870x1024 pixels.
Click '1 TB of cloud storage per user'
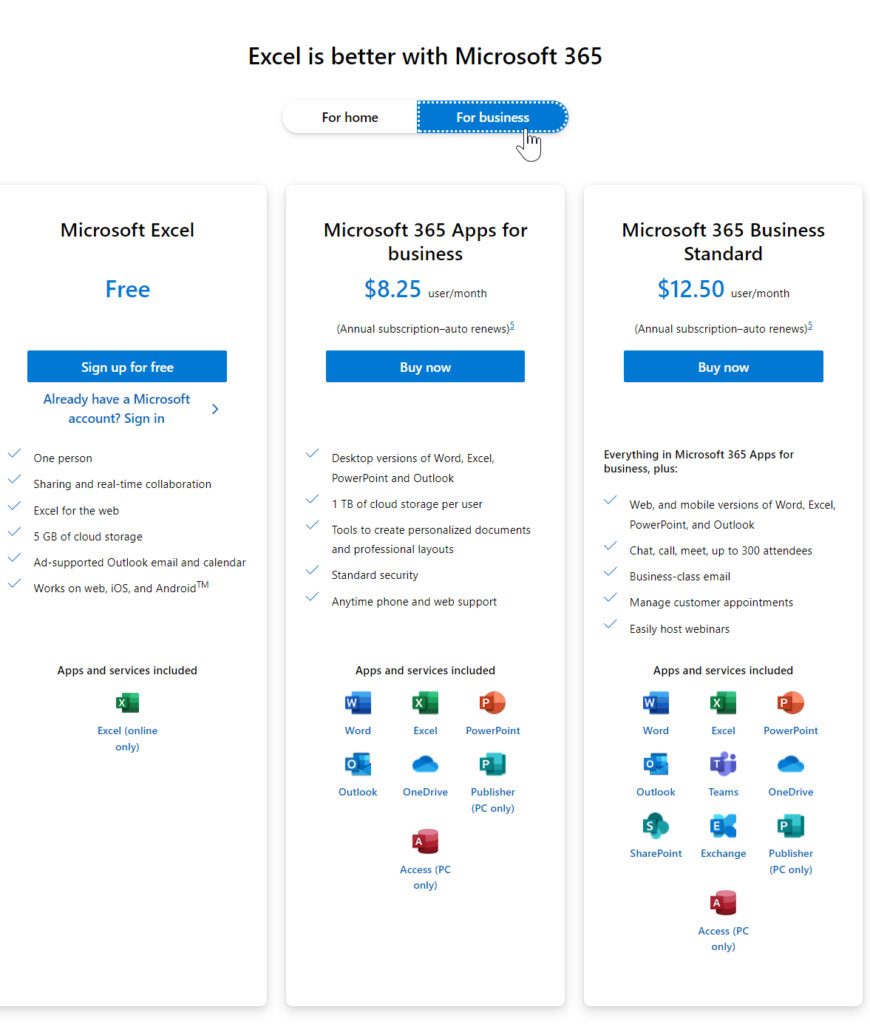pos(407,504)
